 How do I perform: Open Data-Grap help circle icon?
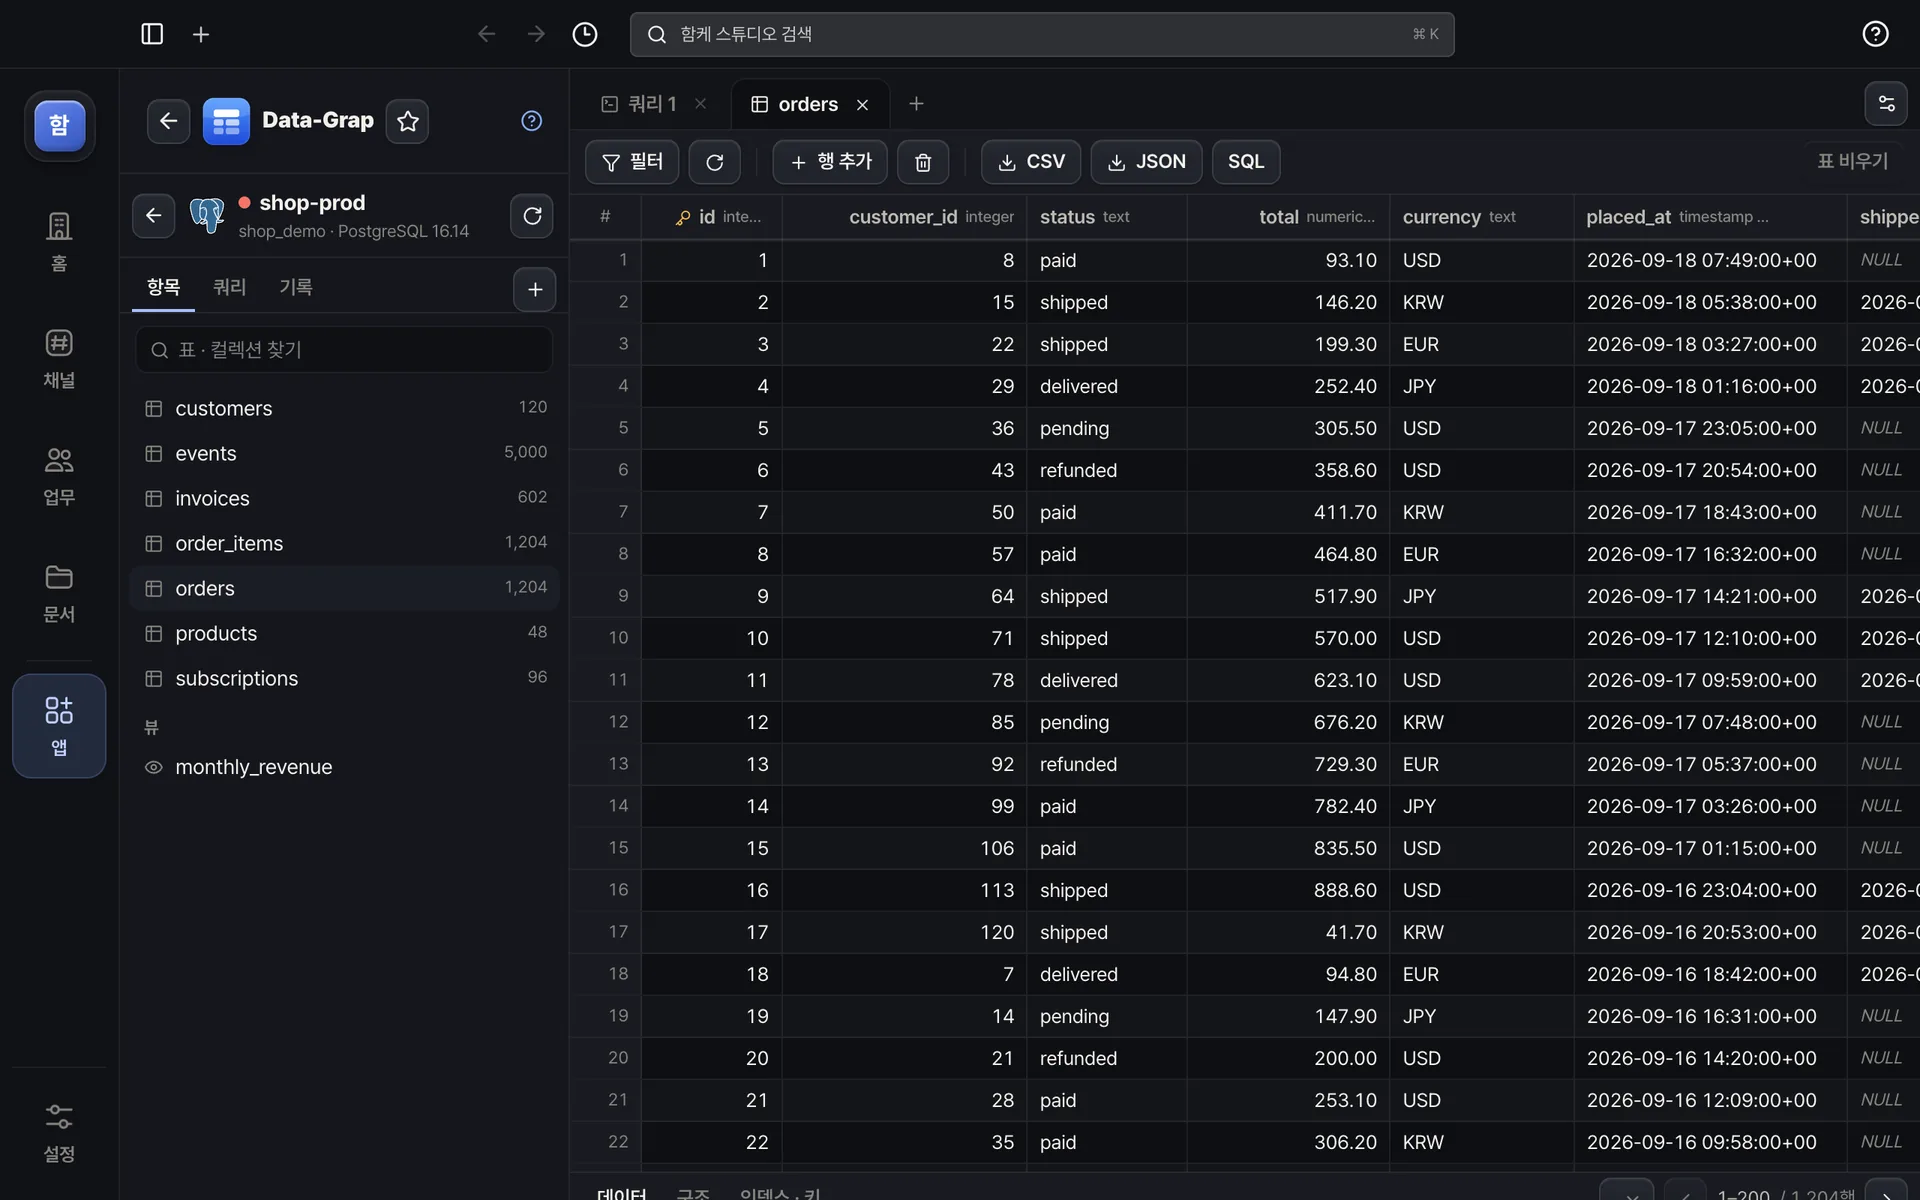(x=532, y=121)
